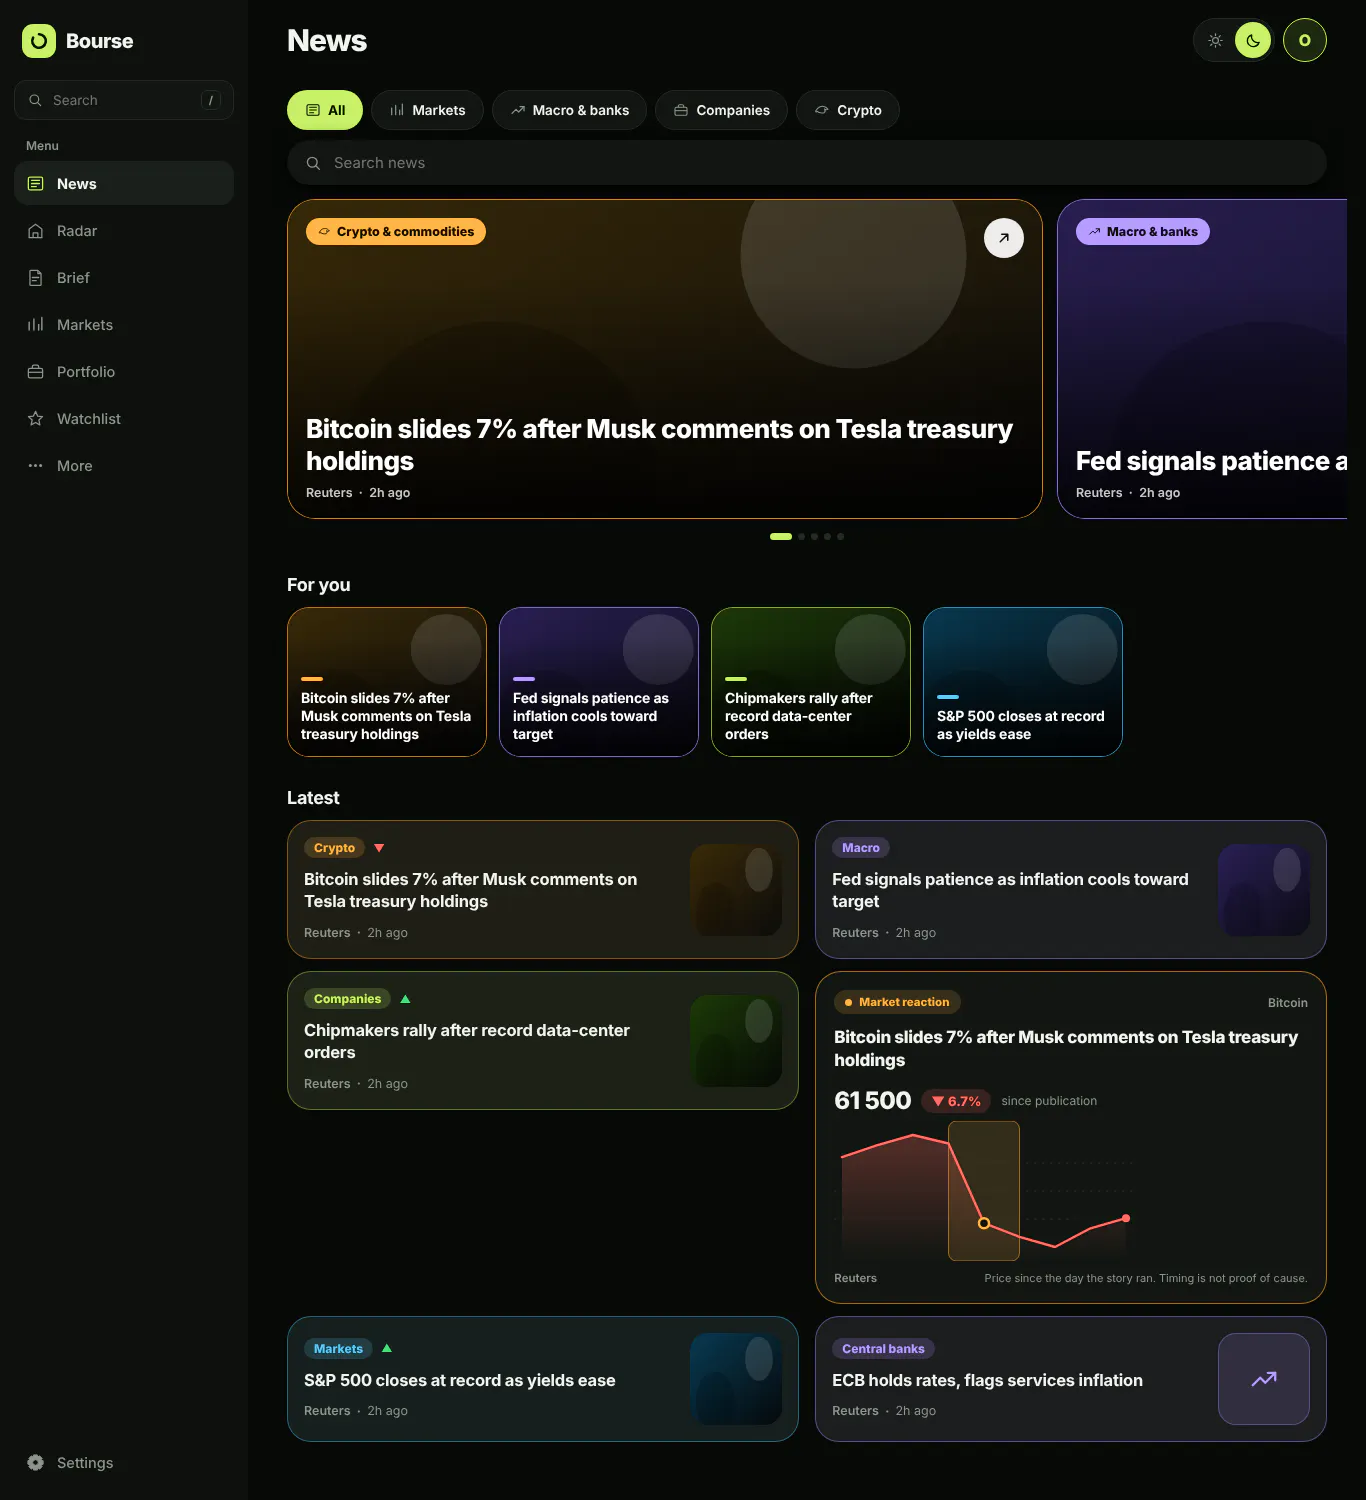Open the user profile avatar
1366x1500 pixels.
[x=1305, y=41]
